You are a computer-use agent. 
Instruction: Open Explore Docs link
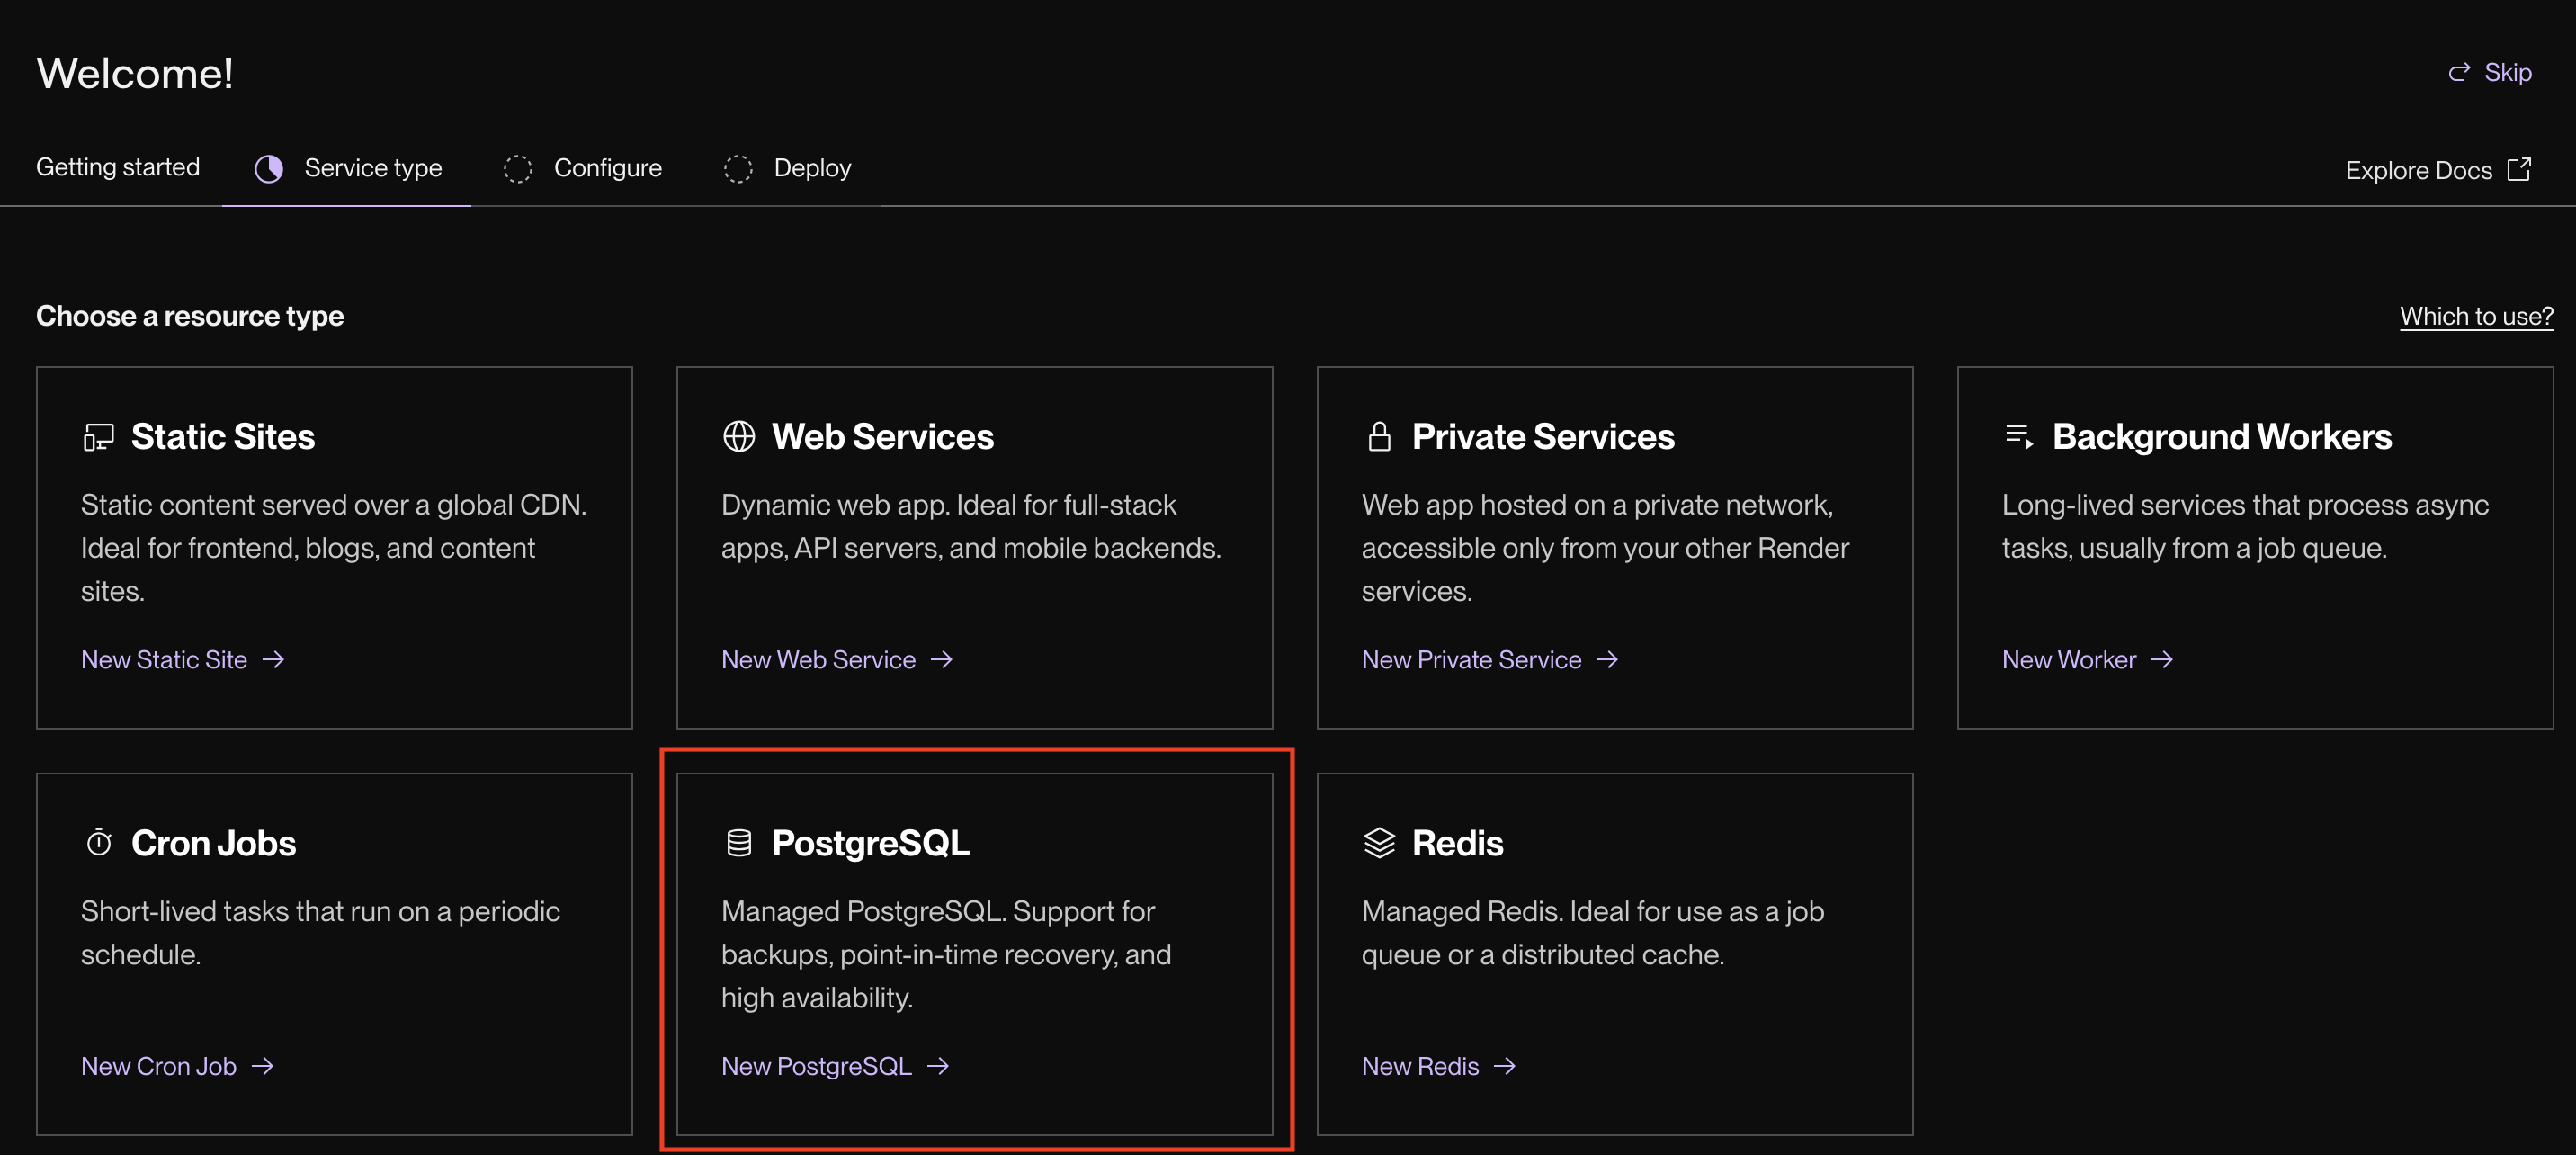2438,170
